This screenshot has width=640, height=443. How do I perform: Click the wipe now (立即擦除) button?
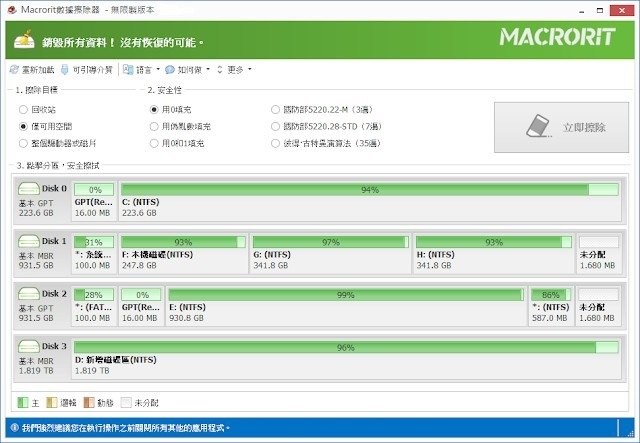tap(561, 127)
